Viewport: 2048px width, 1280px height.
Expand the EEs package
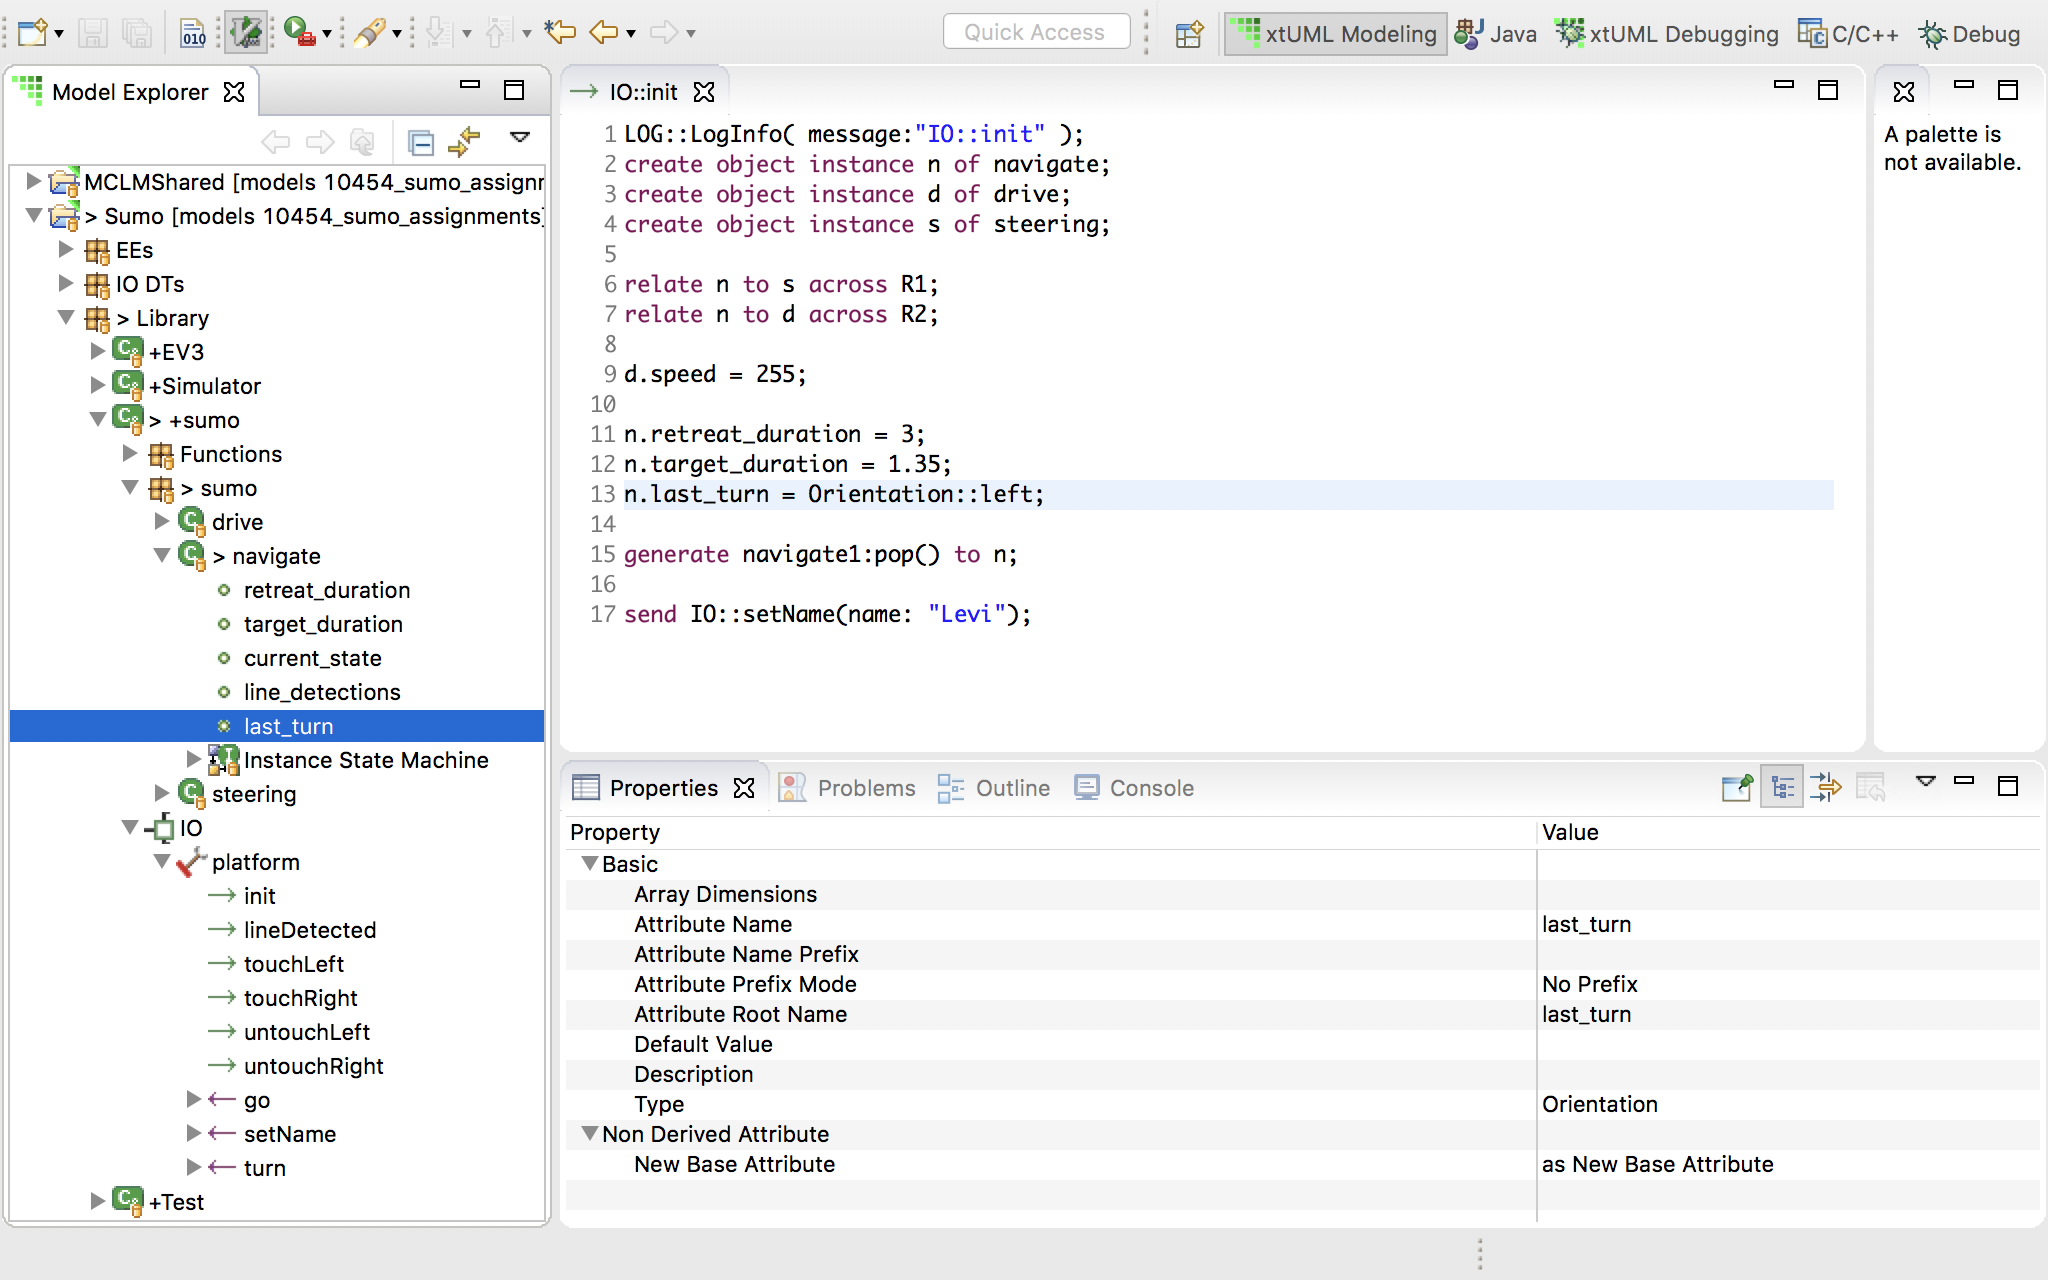pos(65,249)
